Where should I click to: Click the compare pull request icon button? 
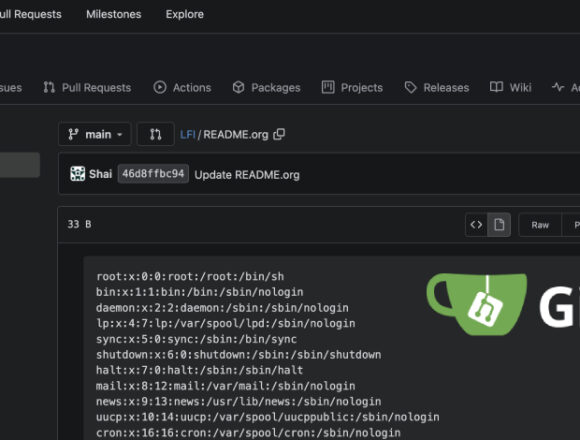(155, 134)
